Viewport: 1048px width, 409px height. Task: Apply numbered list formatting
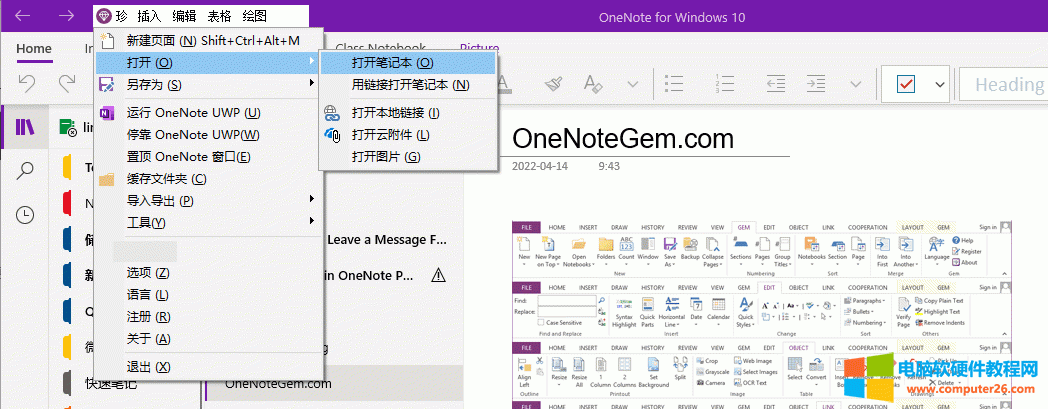(725, 83)
